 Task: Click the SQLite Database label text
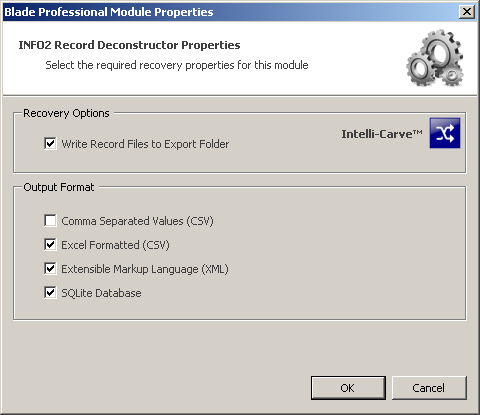[x=101, y=293]
